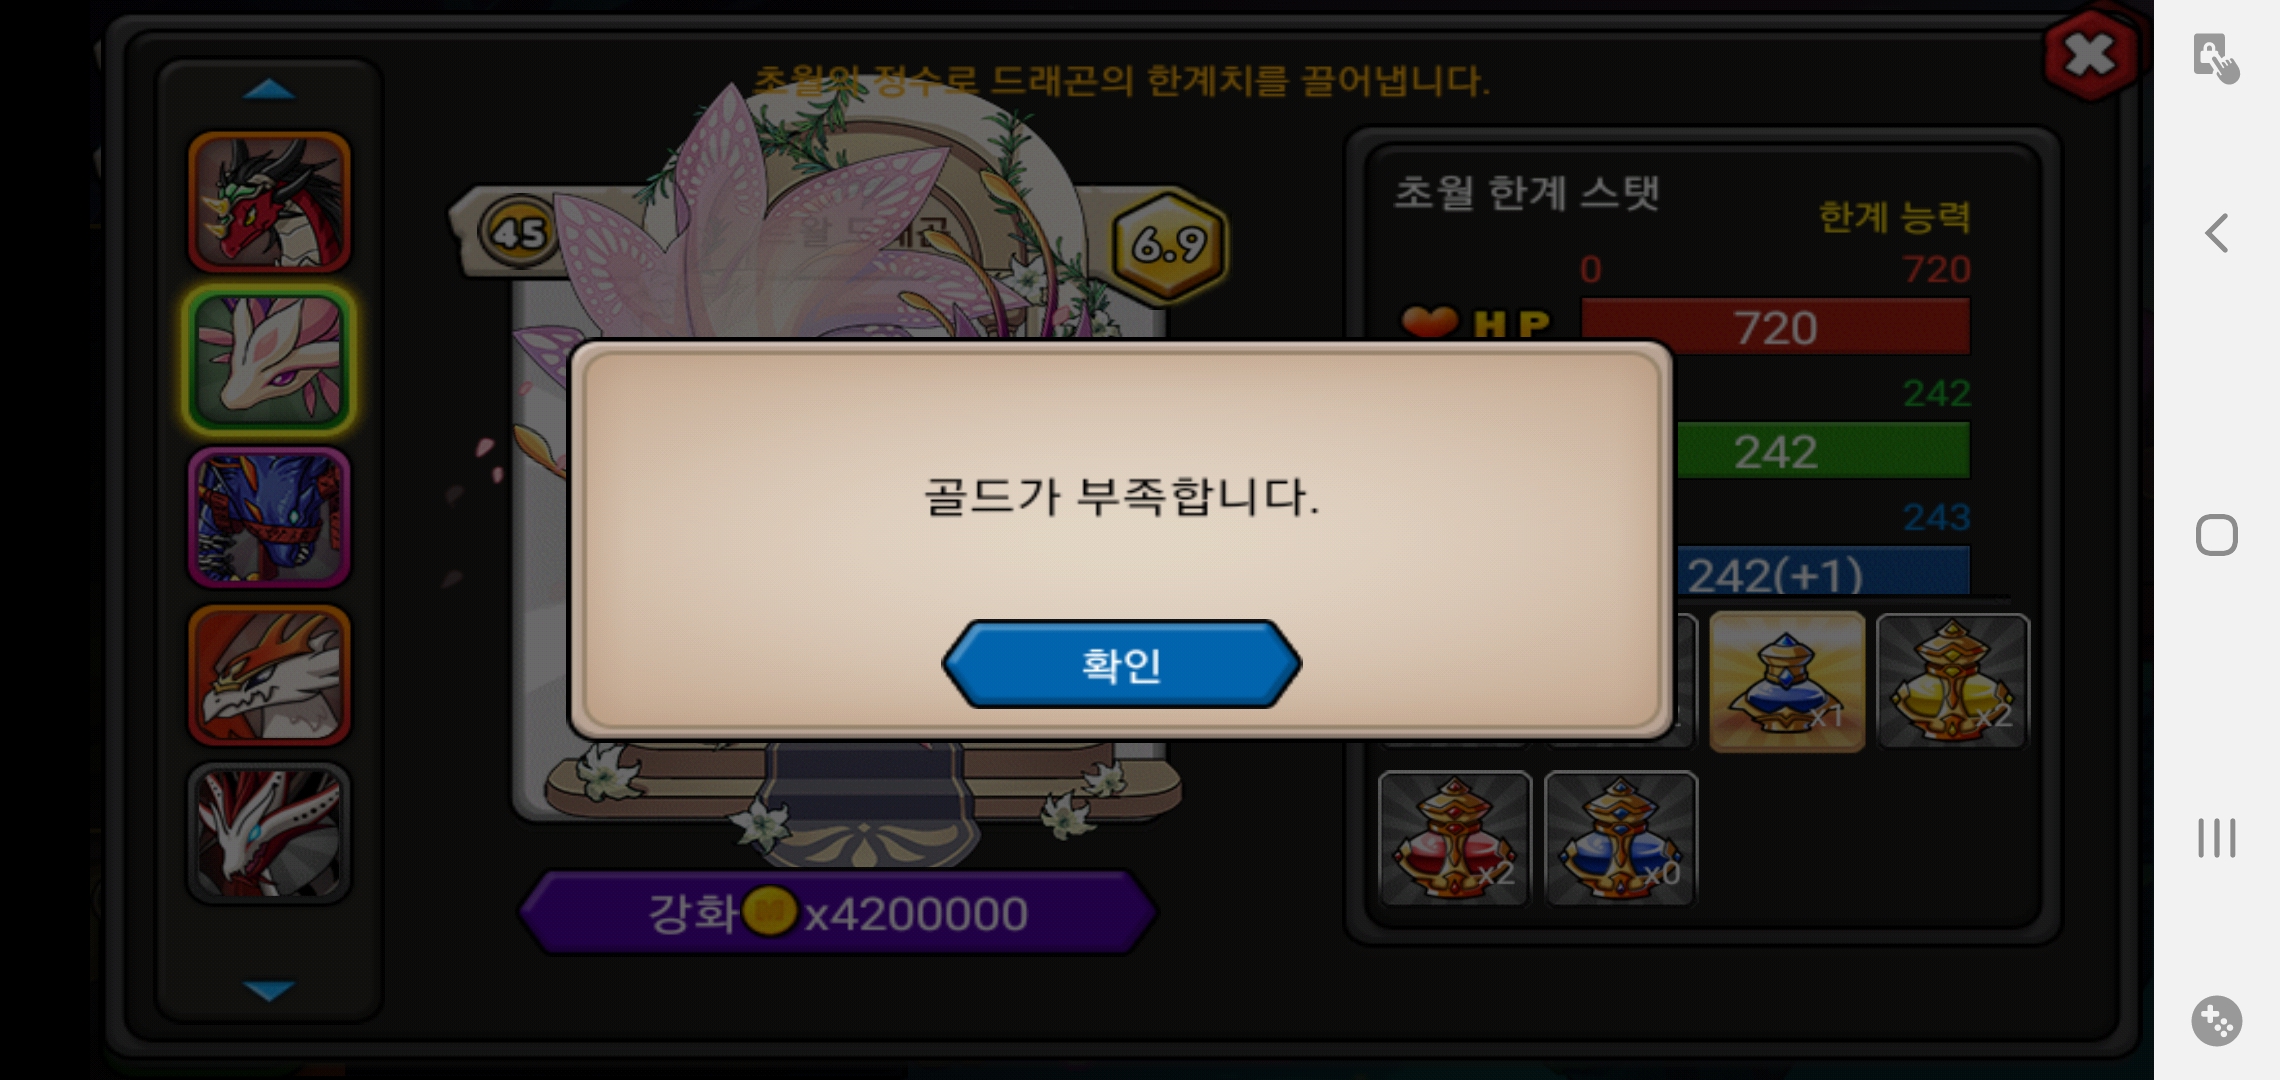Select the highlighted blue essence potion x1
The width and height of the screenshot is (2280, 1080).
pyautogui.click(x=1787, y=681)
